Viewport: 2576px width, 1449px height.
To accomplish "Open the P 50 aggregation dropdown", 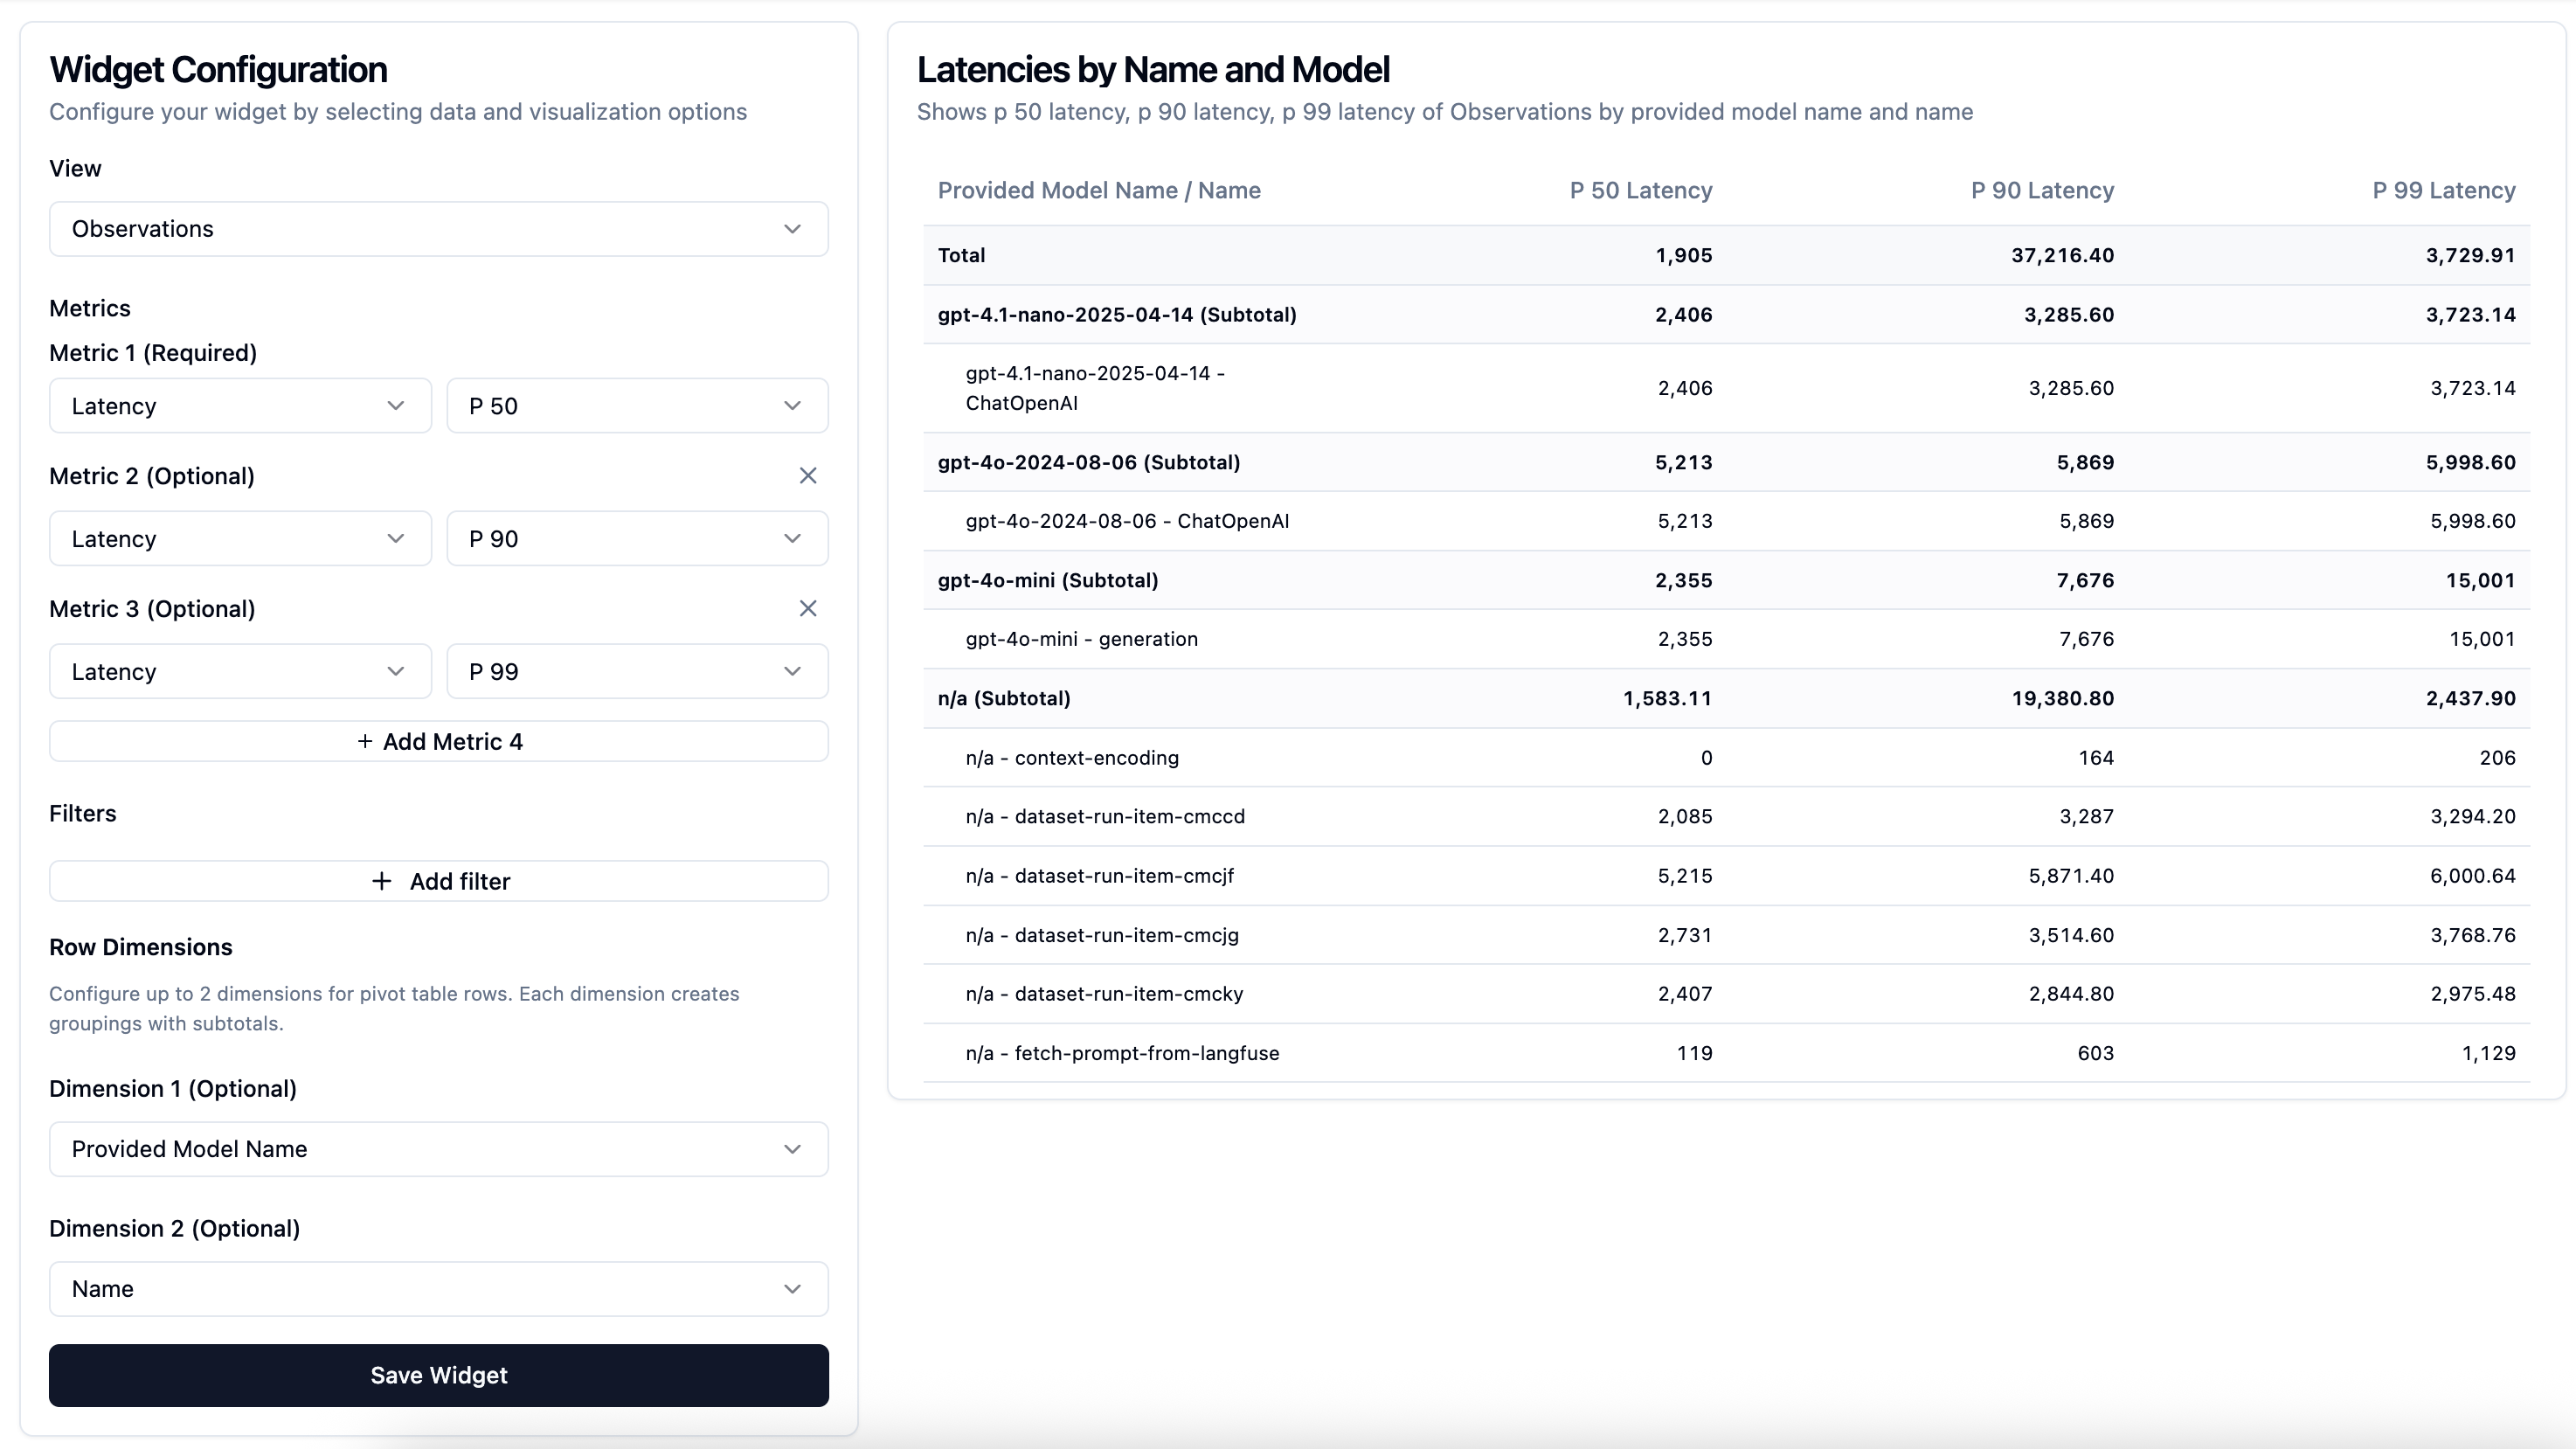I will [x=637, y=405].
